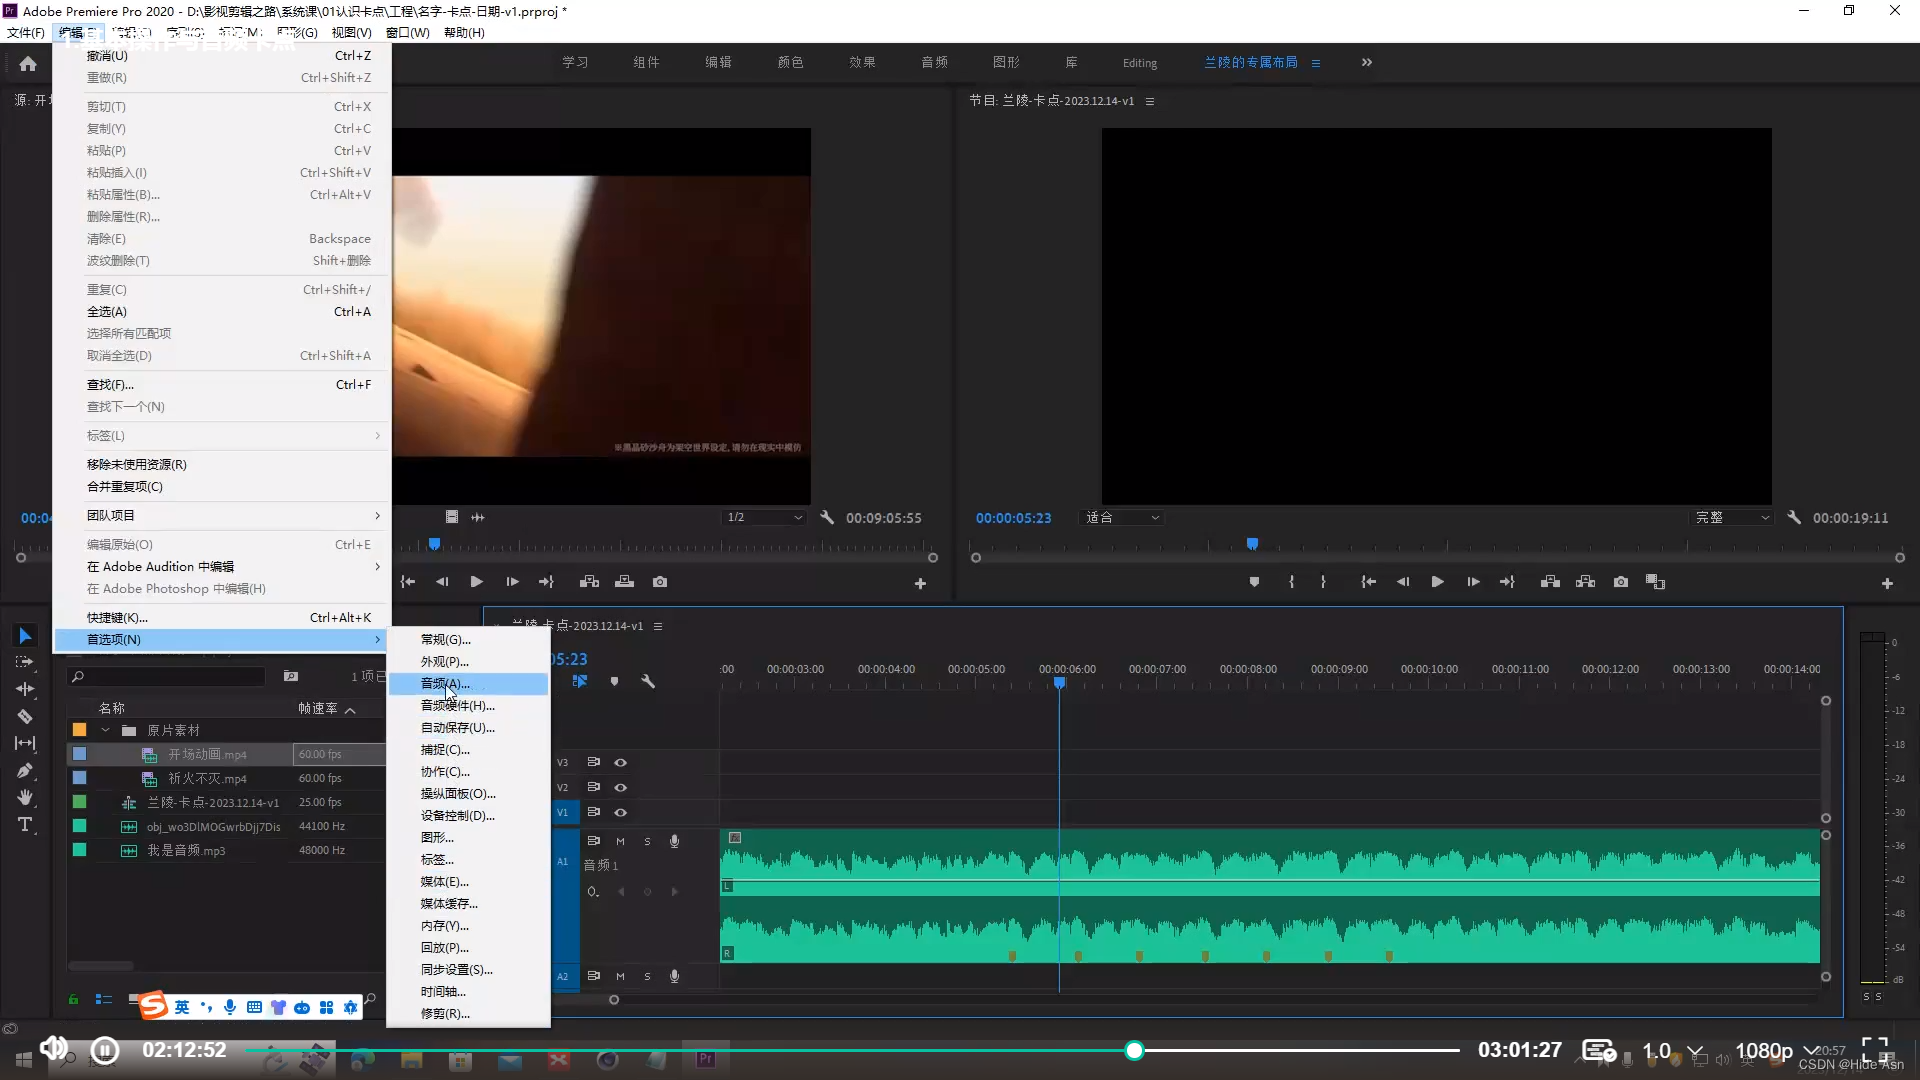The width and height of the screenshot is (1920, 1080).
Task: Enable voice-over record on track A1
Action: click(x=675, y=842)
